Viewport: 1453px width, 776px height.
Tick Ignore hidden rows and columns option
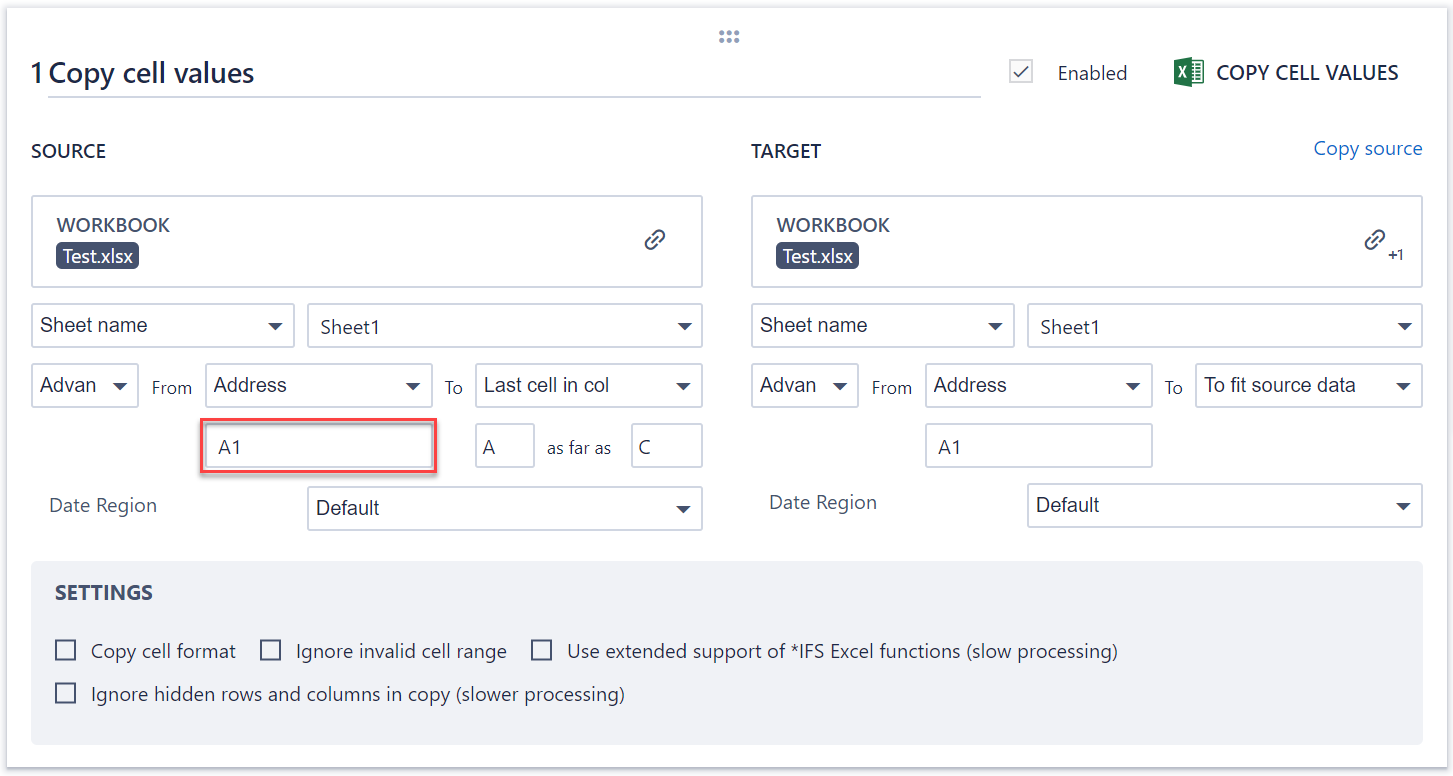(66, 693)
